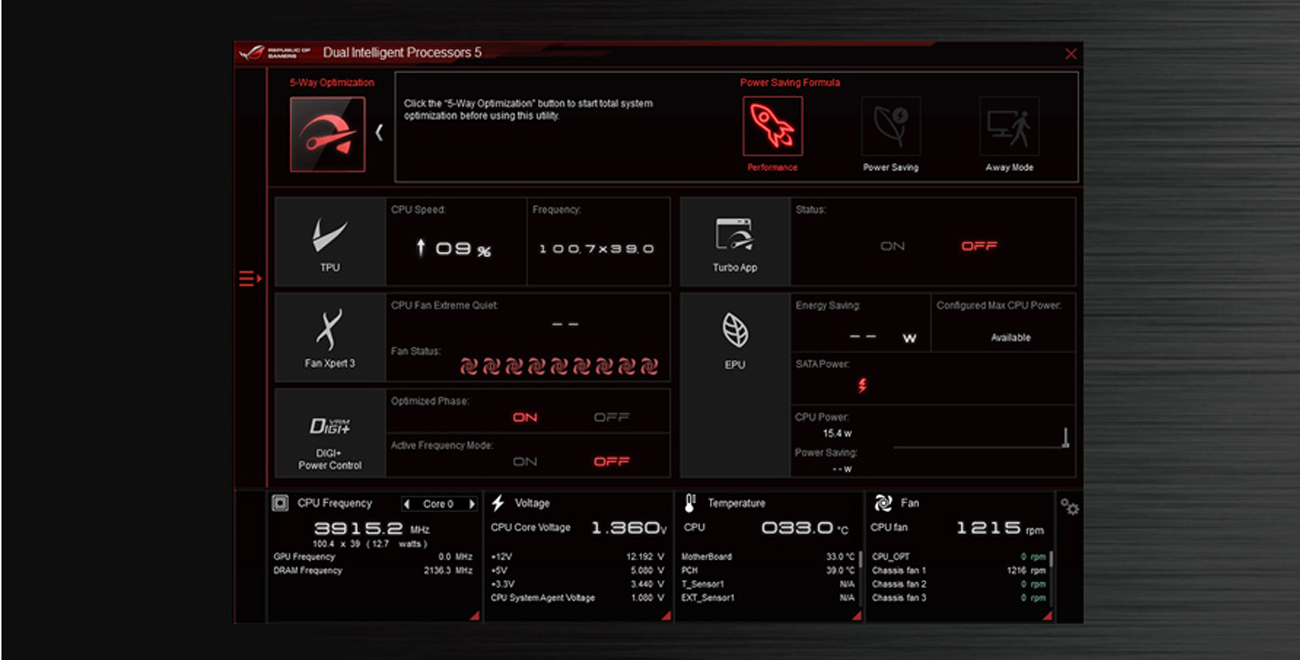Turn Turbo App status OFF
This screenshot has width=1300, height=660.
pos(979,246)
